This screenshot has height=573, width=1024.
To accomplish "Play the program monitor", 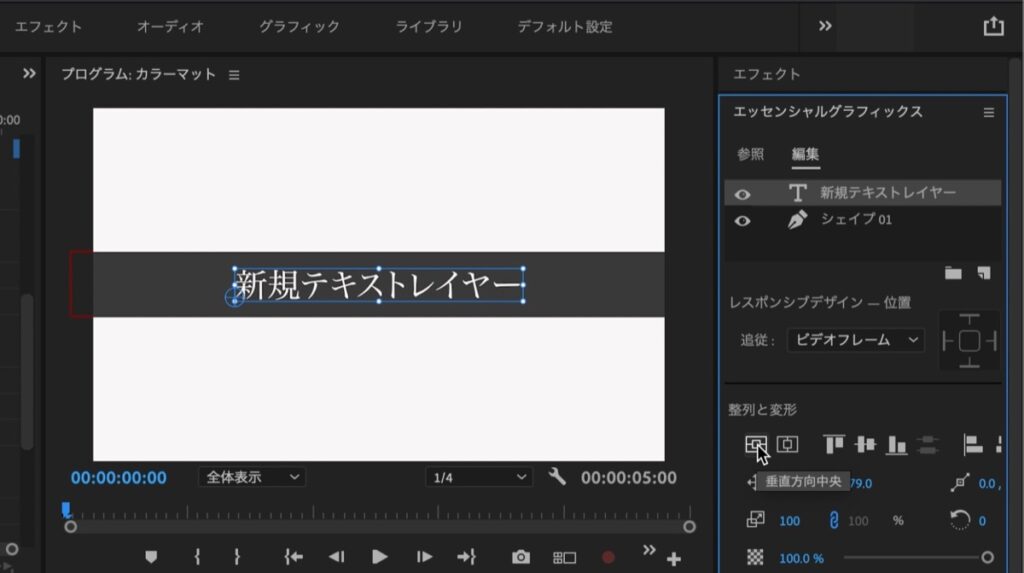I will click(379, 557).
